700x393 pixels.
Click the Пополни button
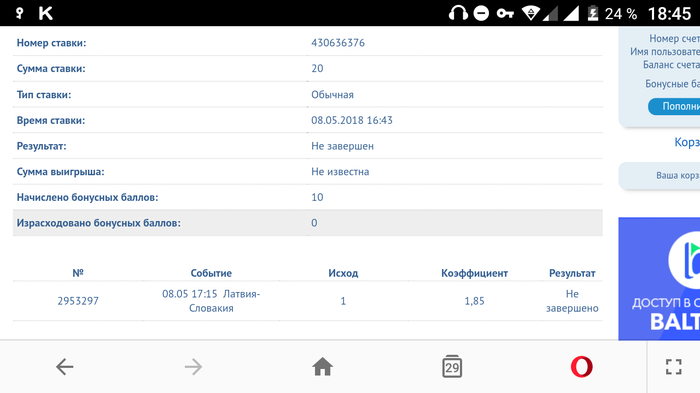coord(674,107)
